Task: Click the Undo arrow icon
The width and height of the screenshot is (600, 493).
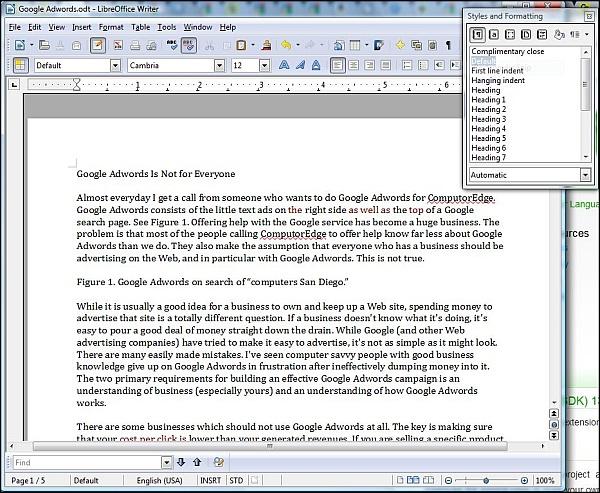Action: point(286,45)
